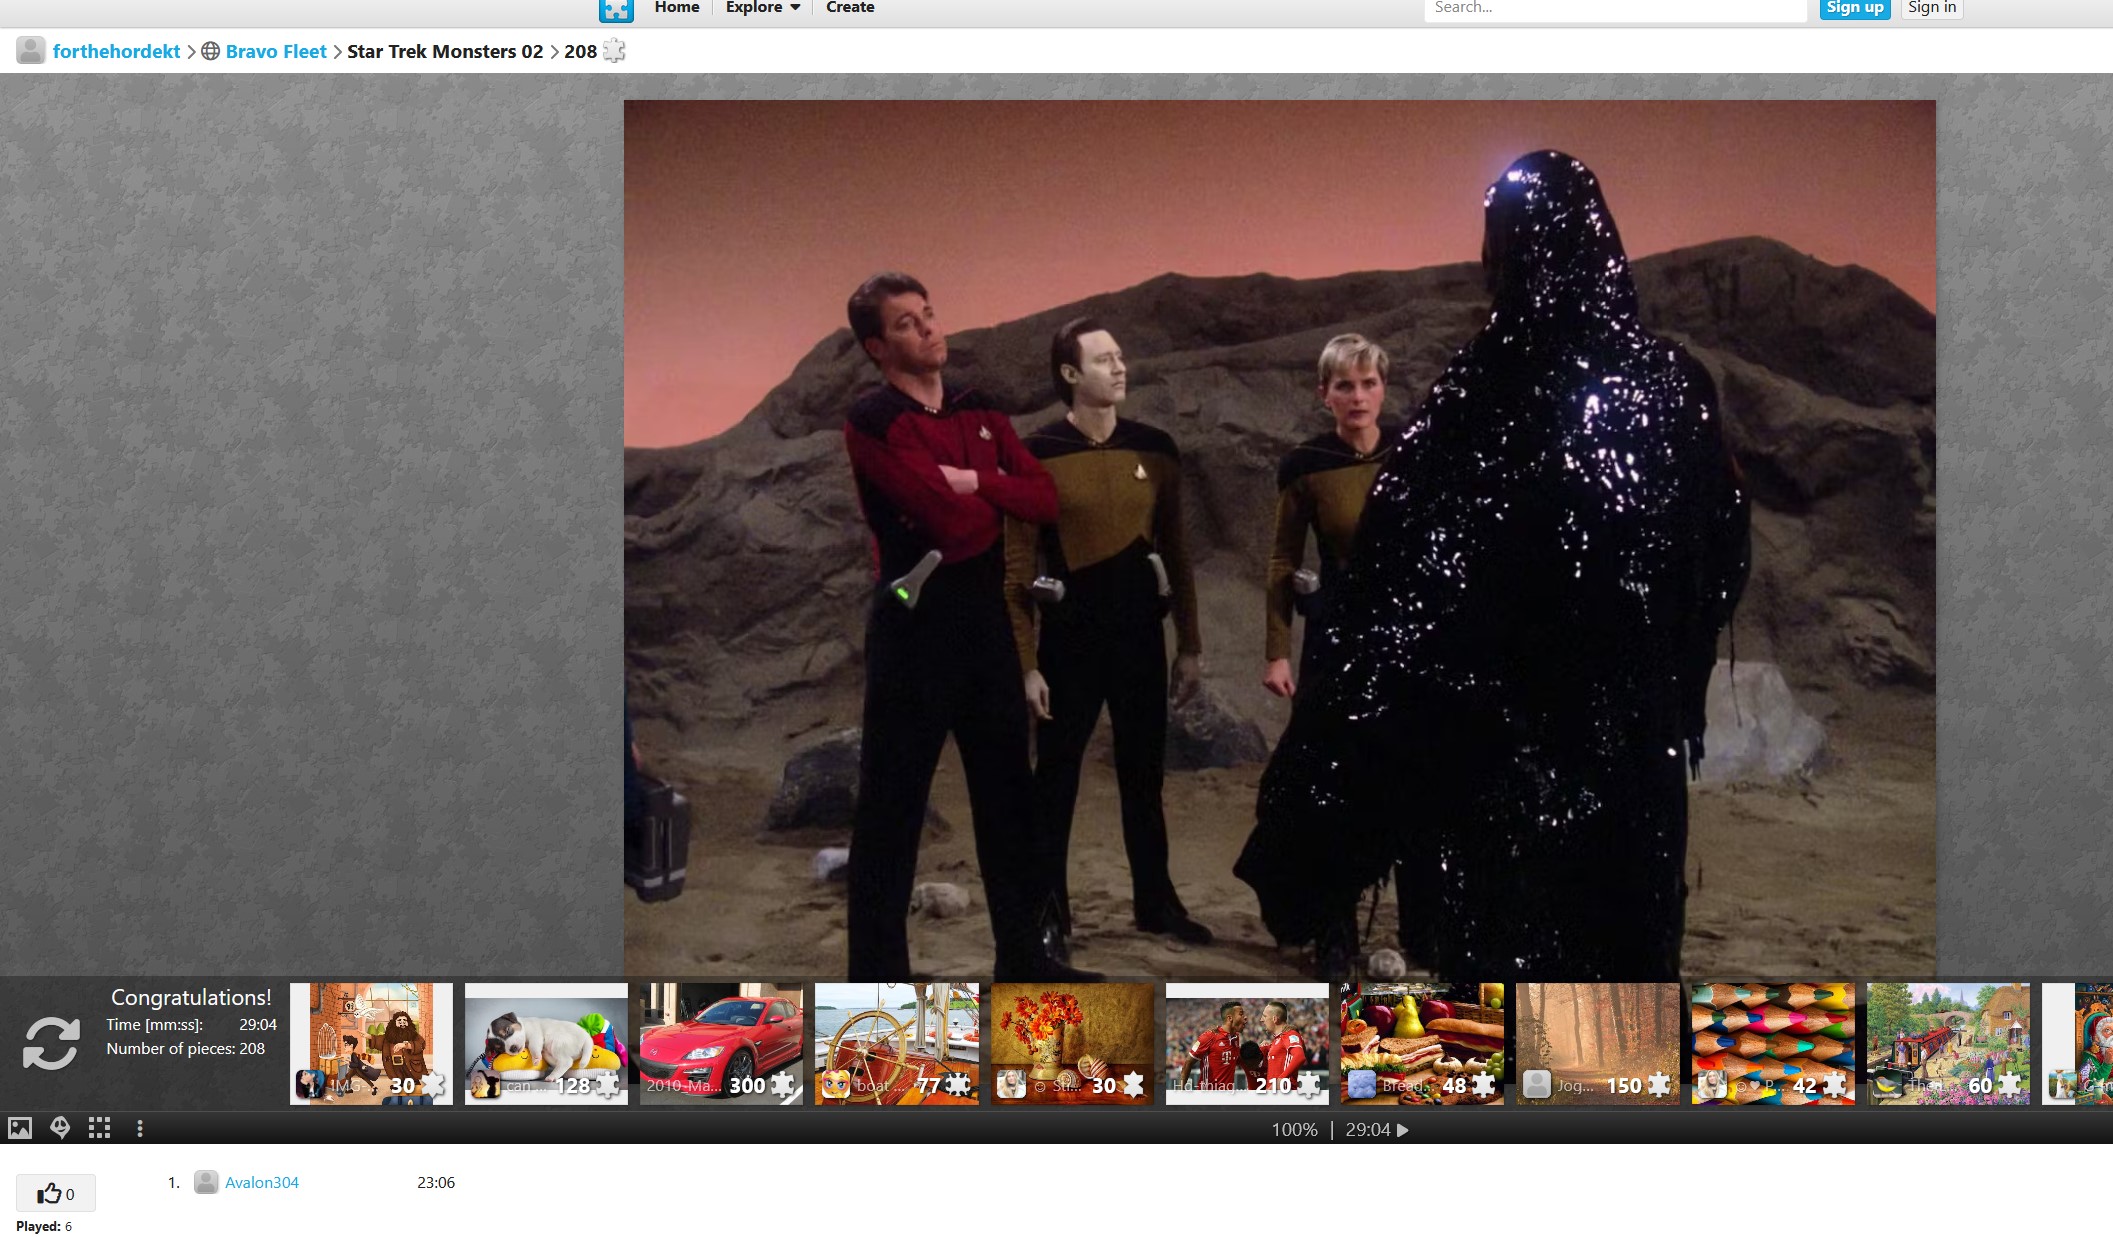
Task: Click the 23:06 leaderboard time
Action: (436, 1182)
